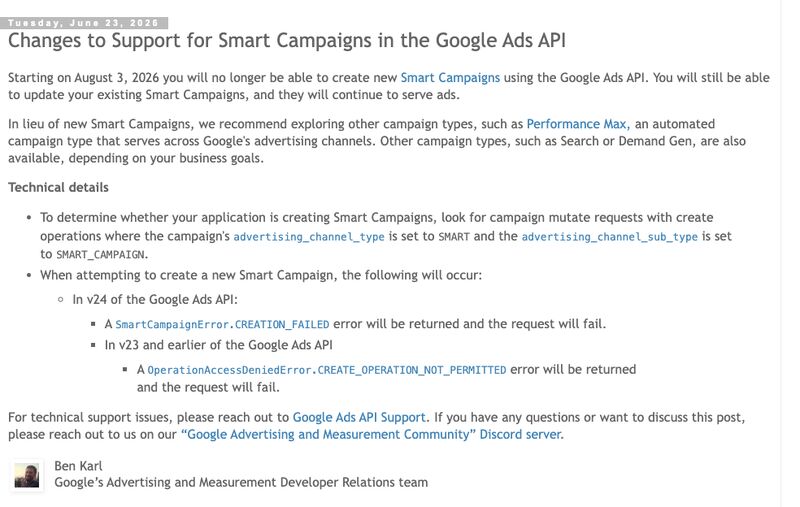Open the Google Ads API Support link
Image resolution: width=800 pixels, height=507 pixels.
(359, 417)
